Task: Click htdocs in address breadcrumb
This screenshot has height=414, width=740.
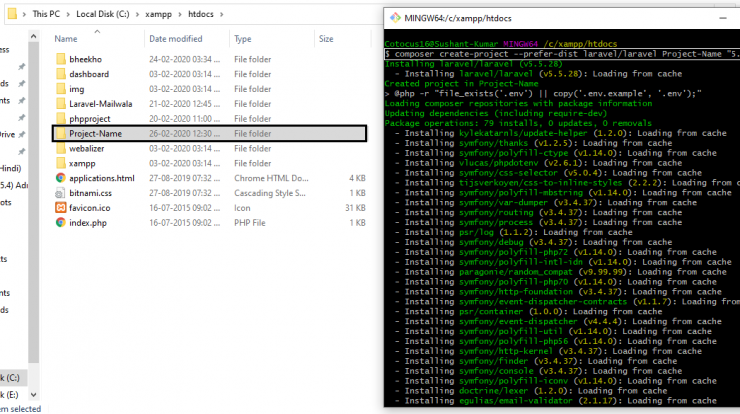Action: click(201, 14)
